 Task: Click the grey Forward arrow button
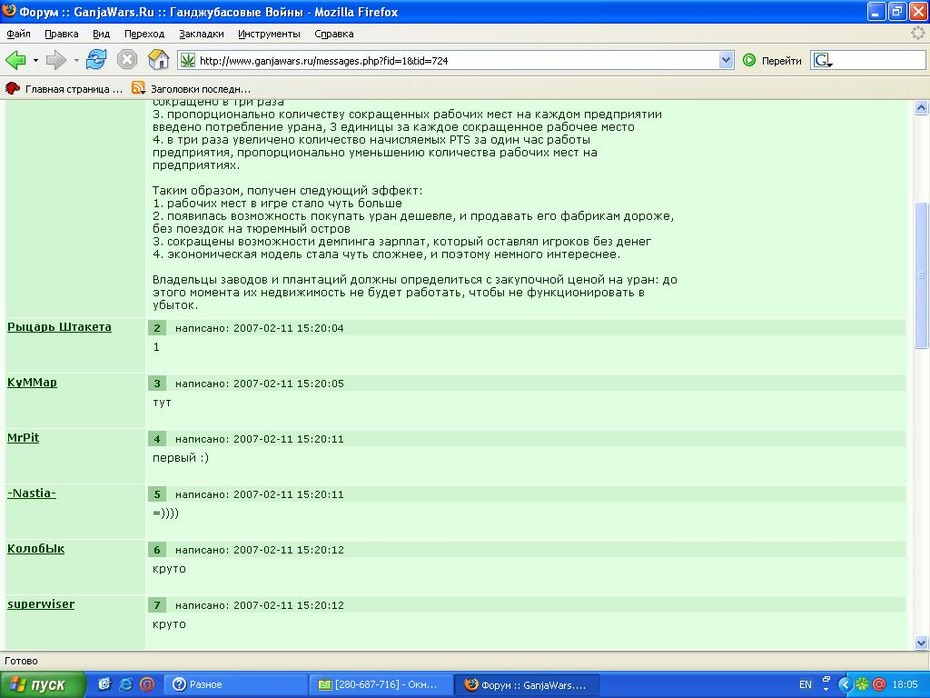pos(56,60)
